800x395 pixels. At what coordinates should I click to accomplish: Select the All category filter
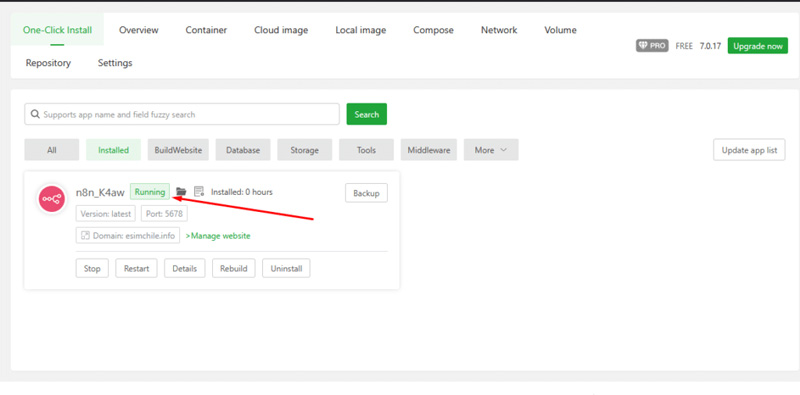52,150
